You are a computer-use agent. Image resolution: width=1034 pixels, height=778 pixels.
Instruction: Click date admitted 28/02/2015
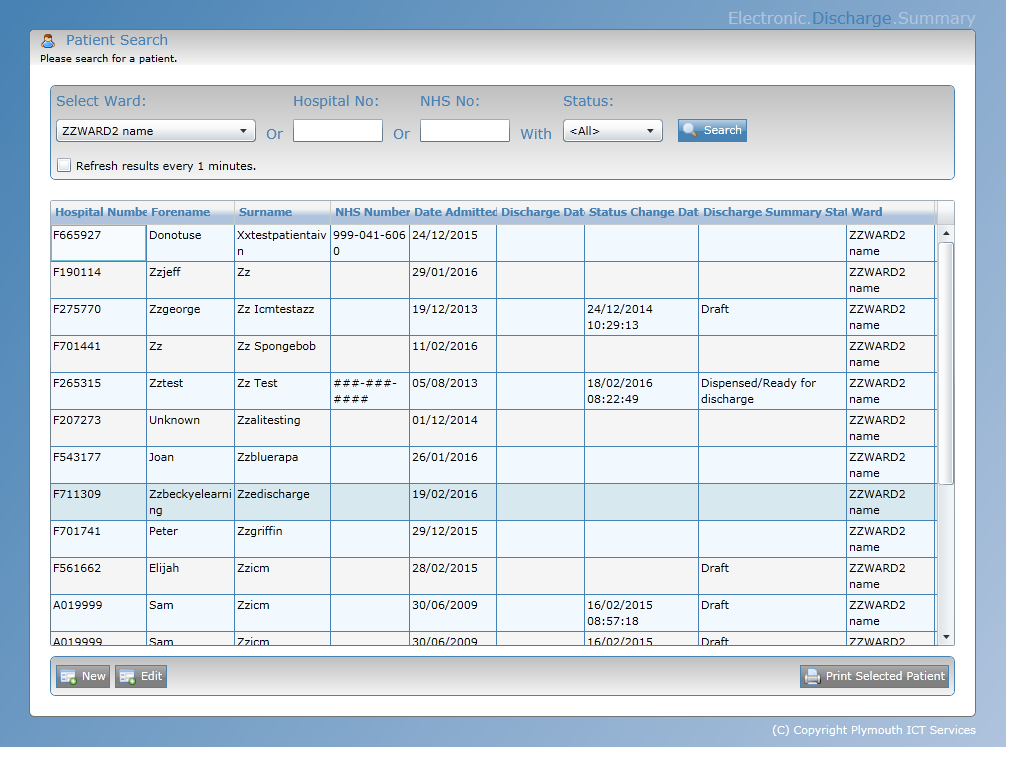445,568
